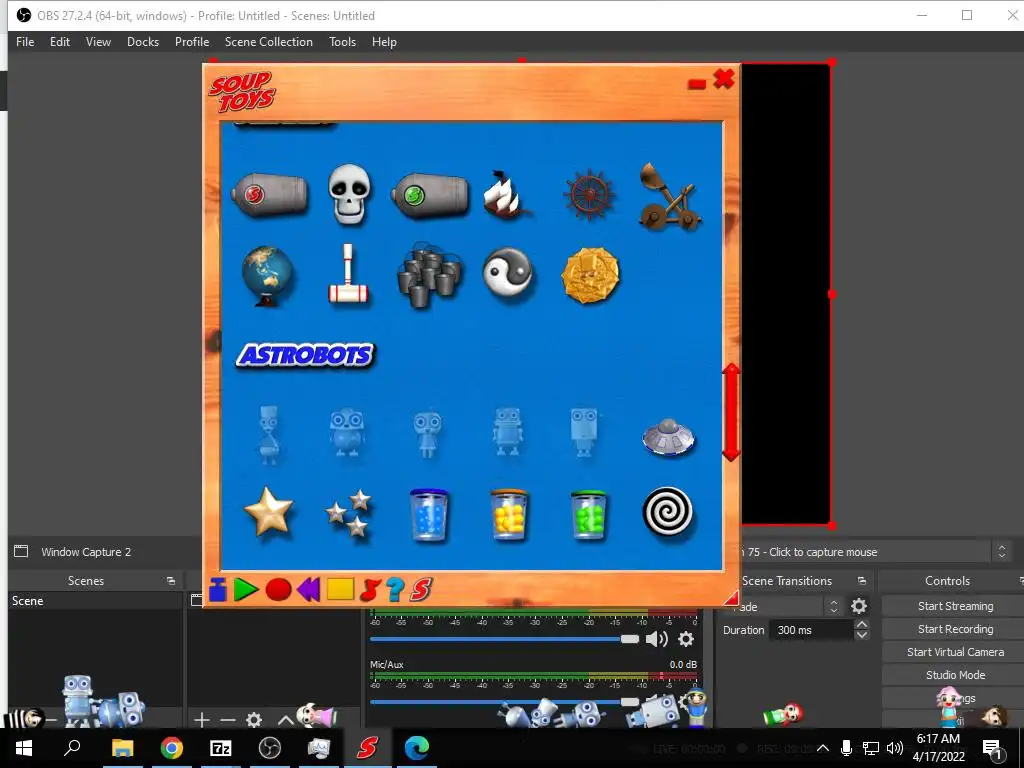1024x768 pixels.
Task: Click the grayed-out owl-eyed Astrobot
Action: pyautogui.click(x=347, y=432)
